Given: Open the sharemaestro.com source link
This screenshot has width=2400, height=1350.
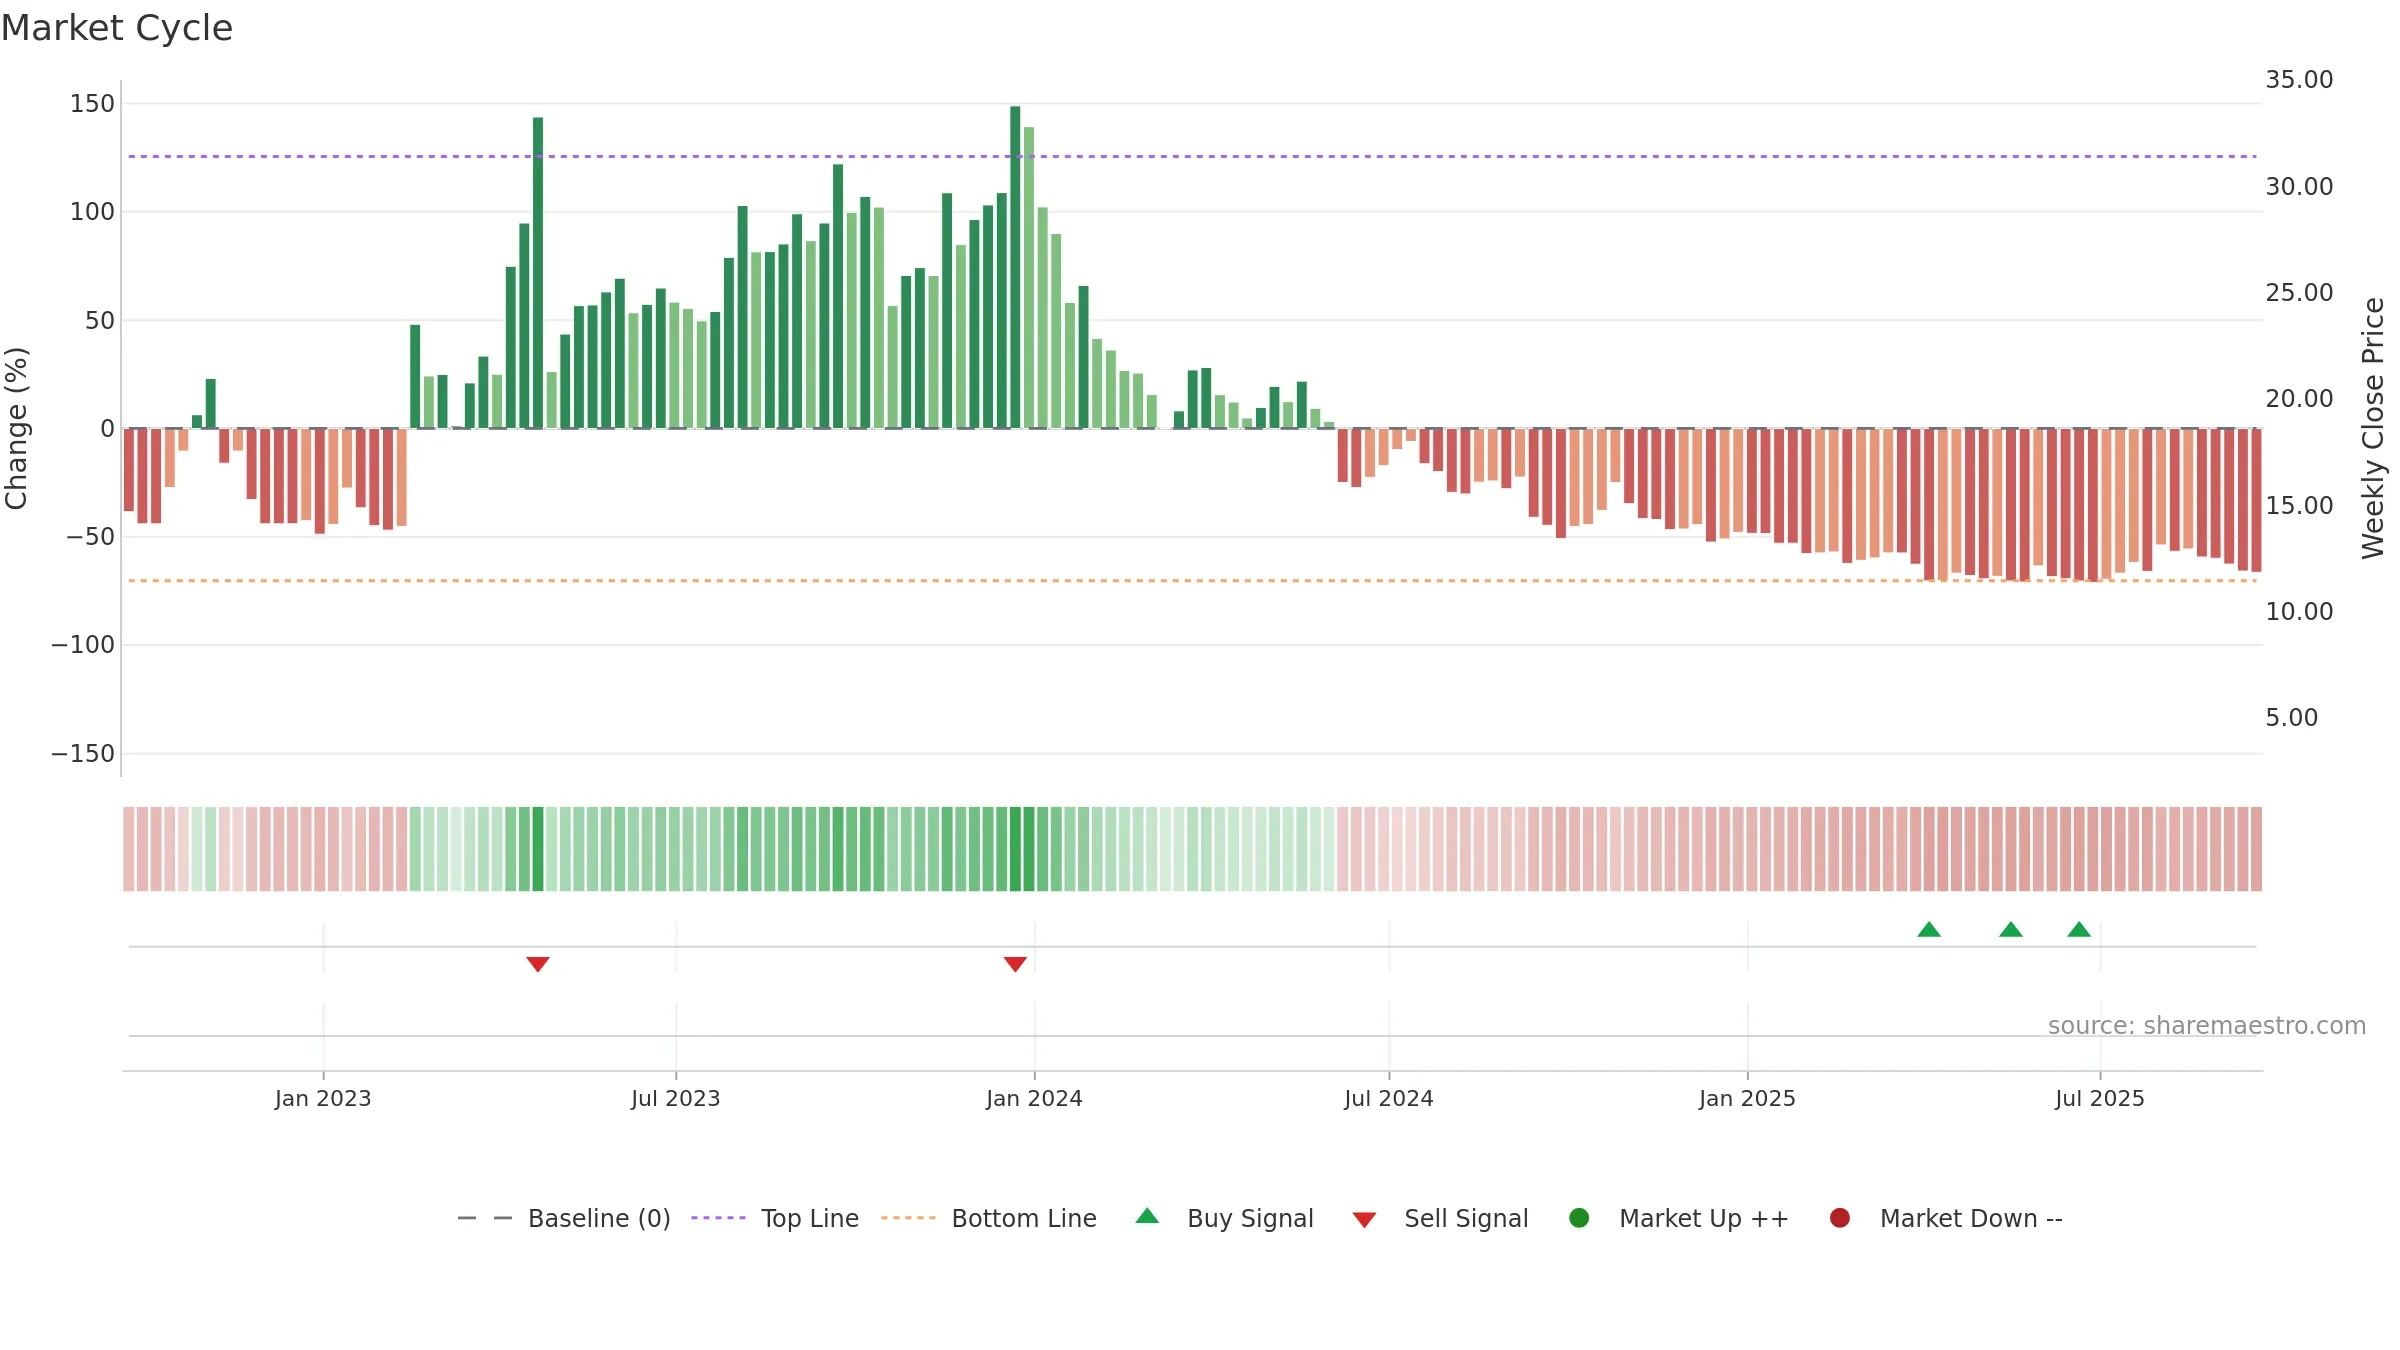Looking at the screenshot, I should (2207, 1026).
